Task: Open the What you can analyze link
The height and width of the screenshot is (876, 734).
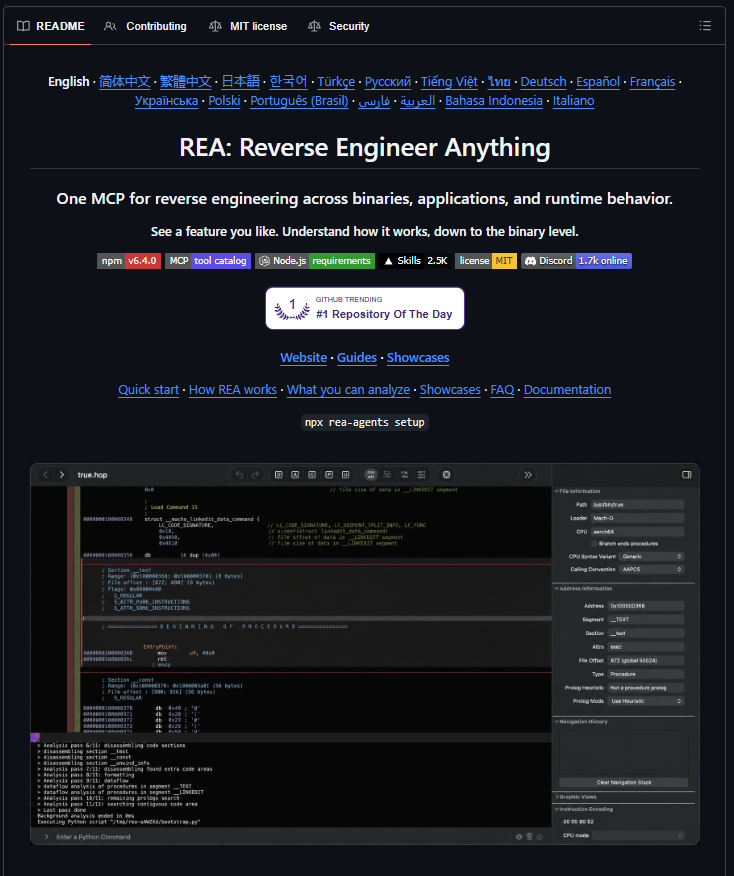Action: point(349,389)
